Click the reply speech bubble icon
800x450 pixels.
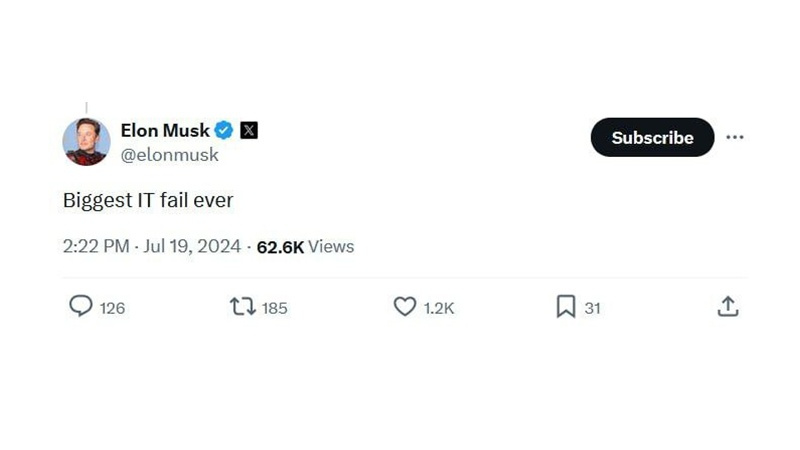[x=80, y=306]
